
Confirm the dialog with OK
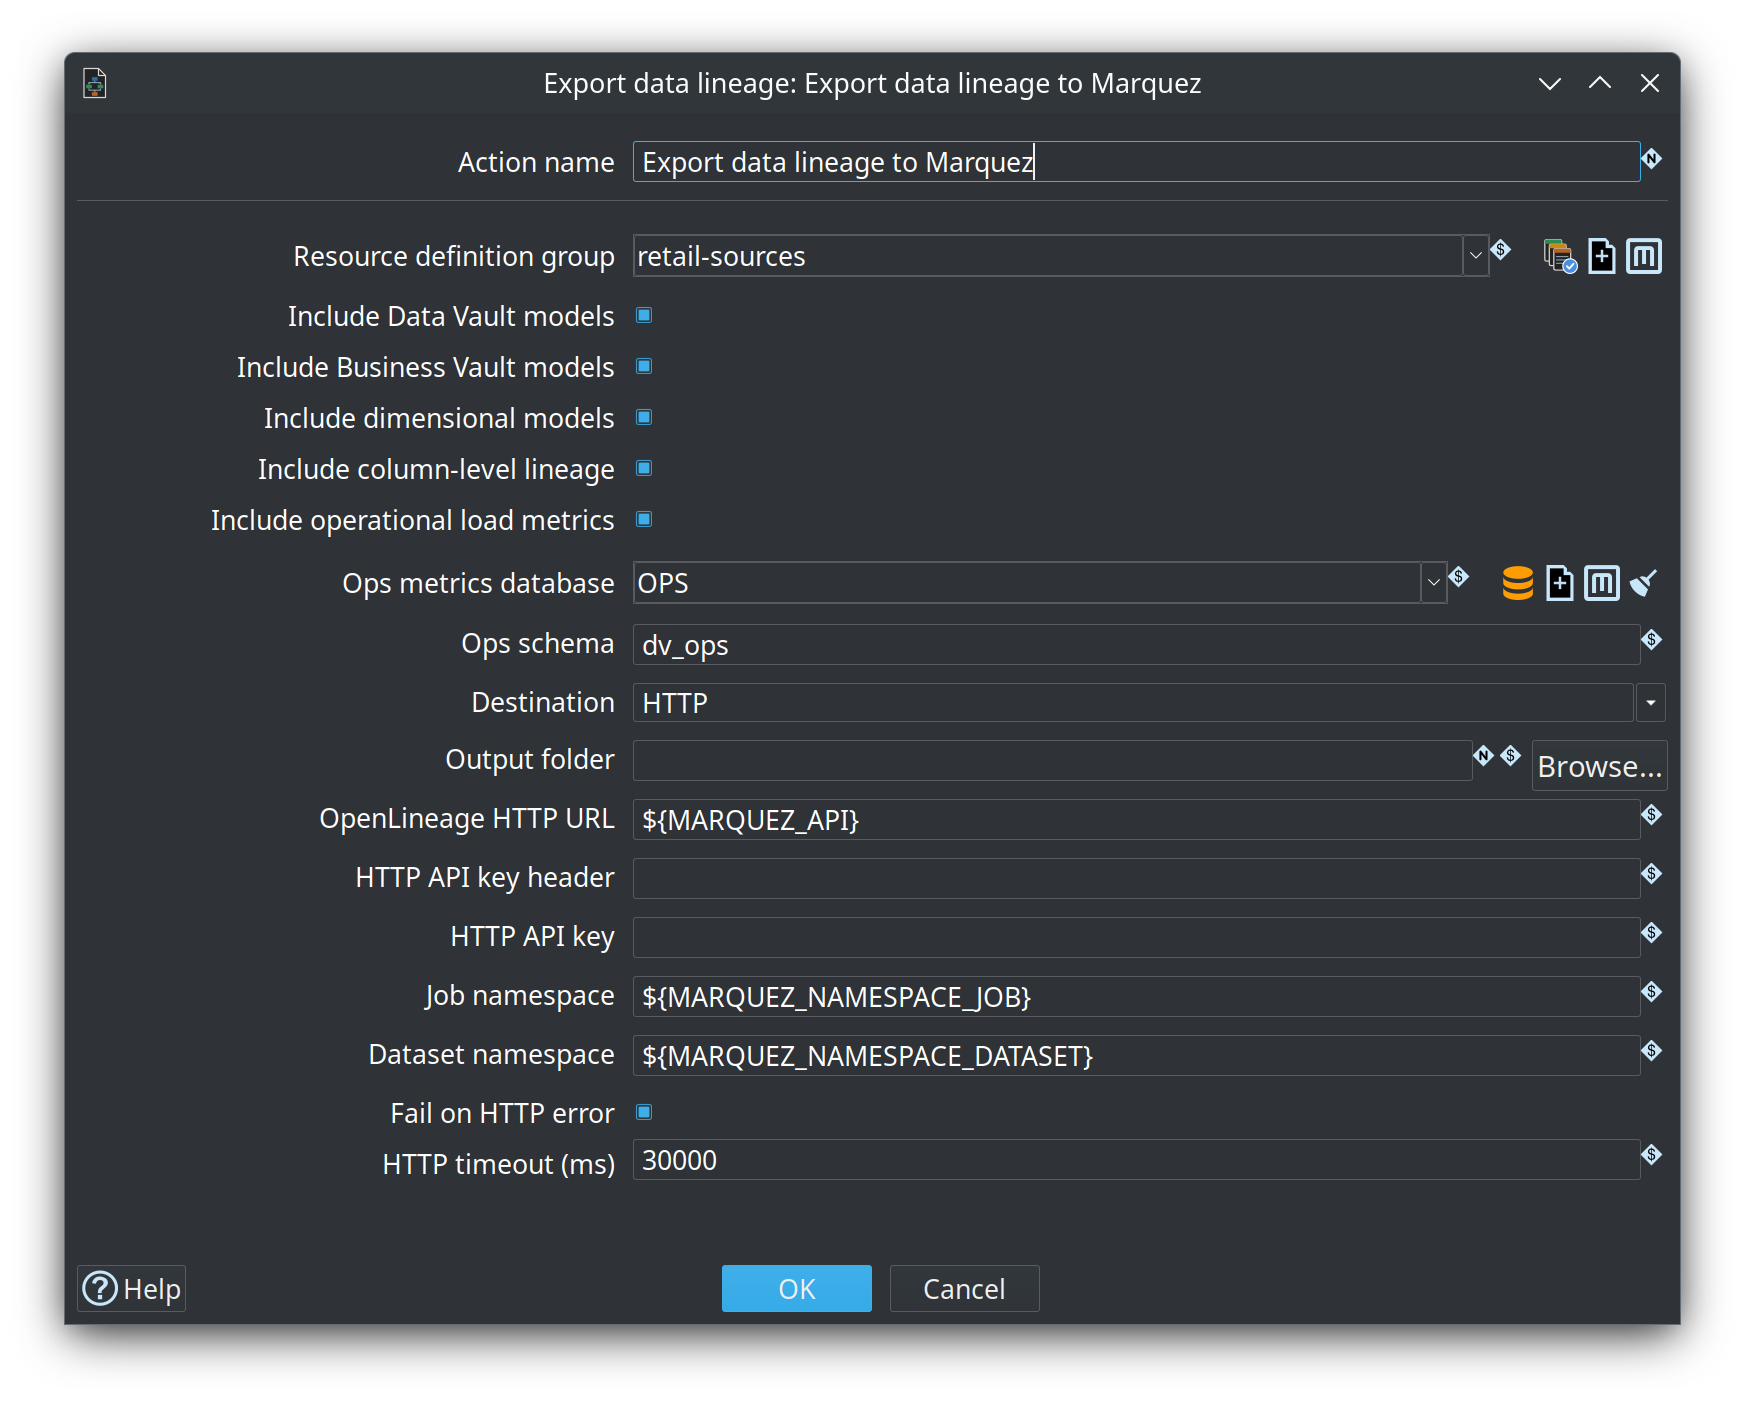pos(796,1288)
